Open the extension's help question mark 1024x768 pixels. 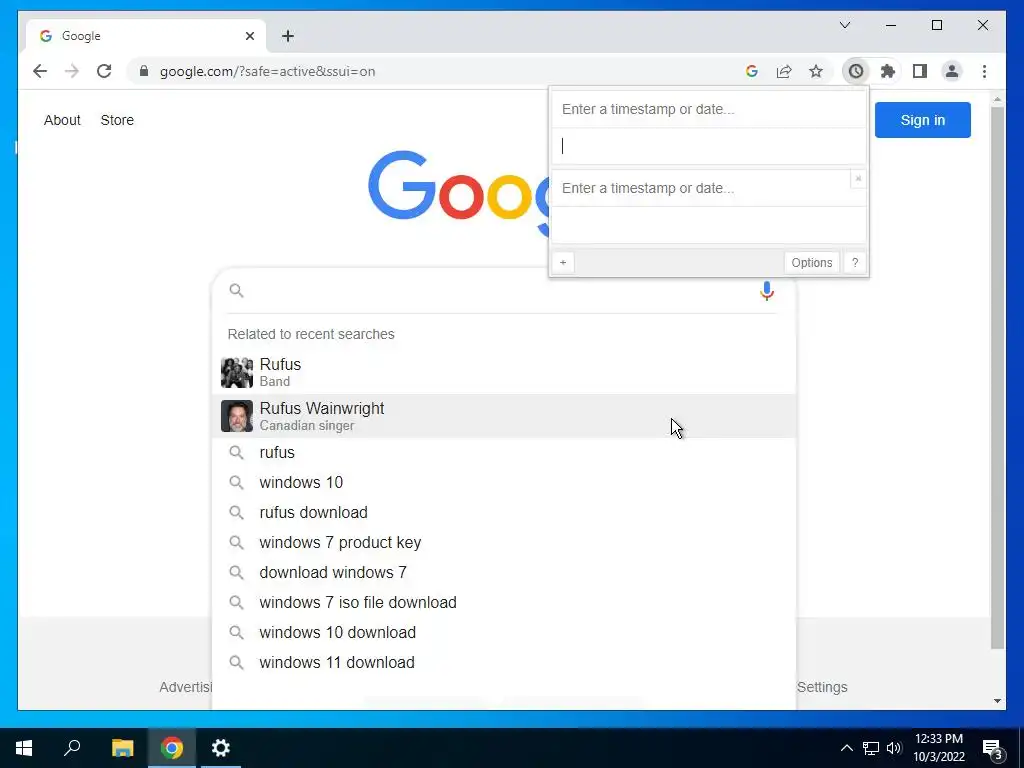click(855, 263)
